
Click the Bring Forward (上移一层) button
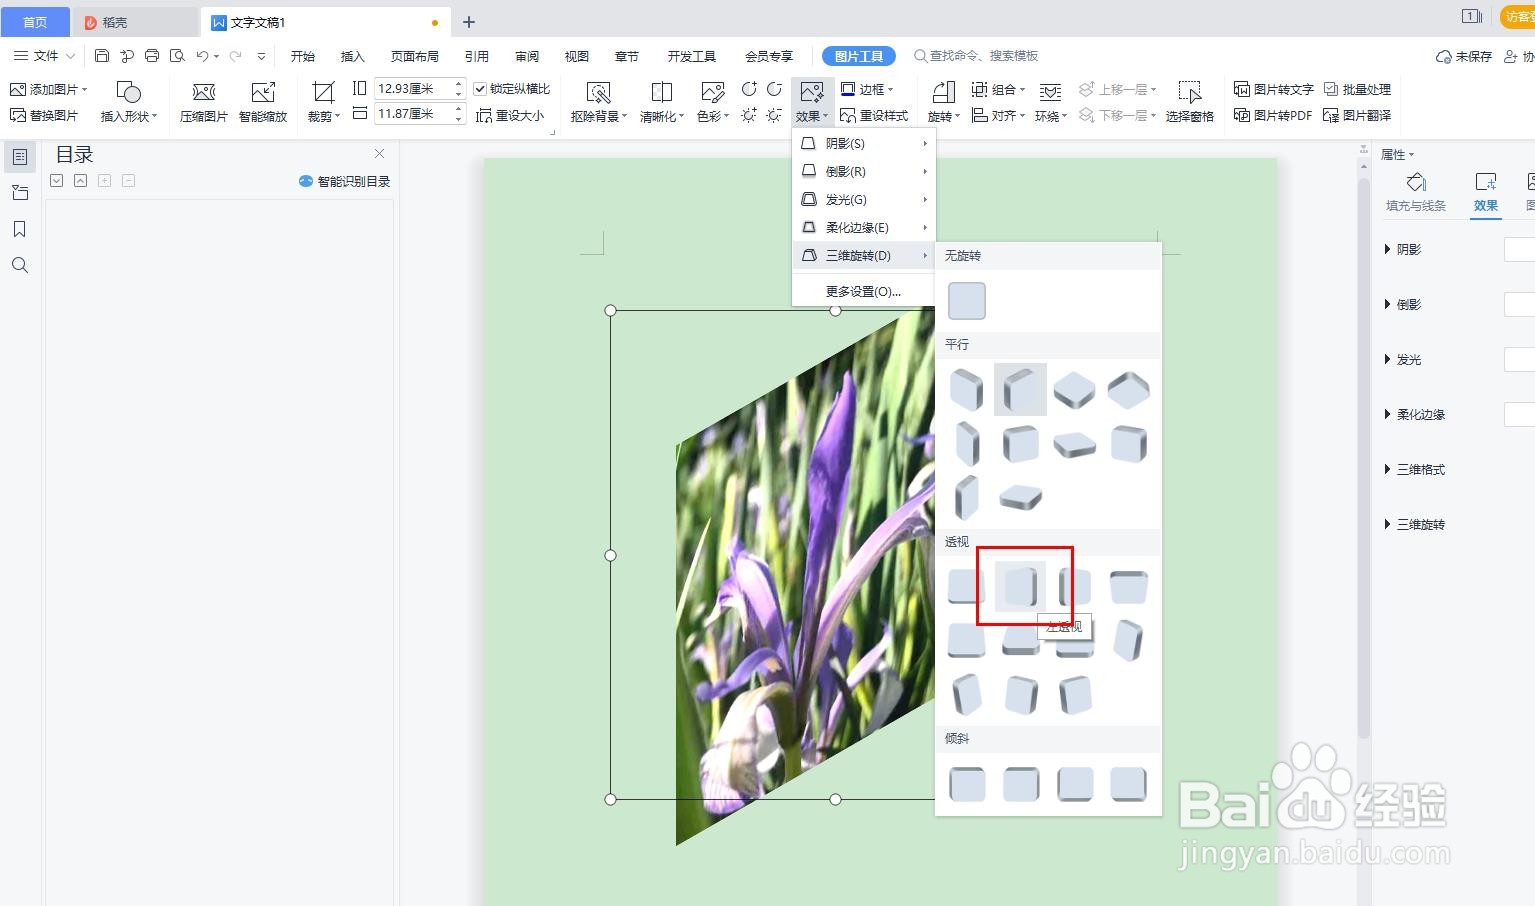tap(1118, 89)
